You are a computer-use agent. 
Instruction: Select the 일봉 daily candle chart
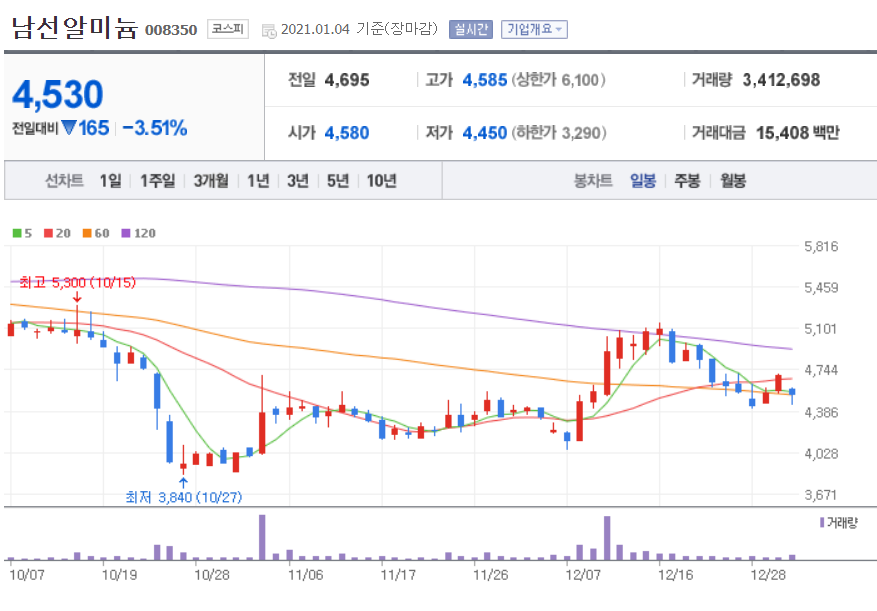[643, 181]
